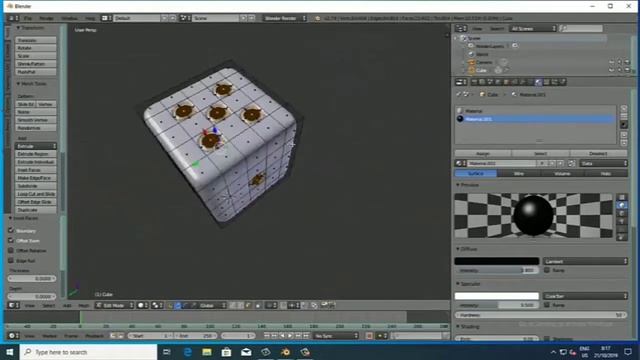Click the 3D view editor type icon

[x=14, y=305]
